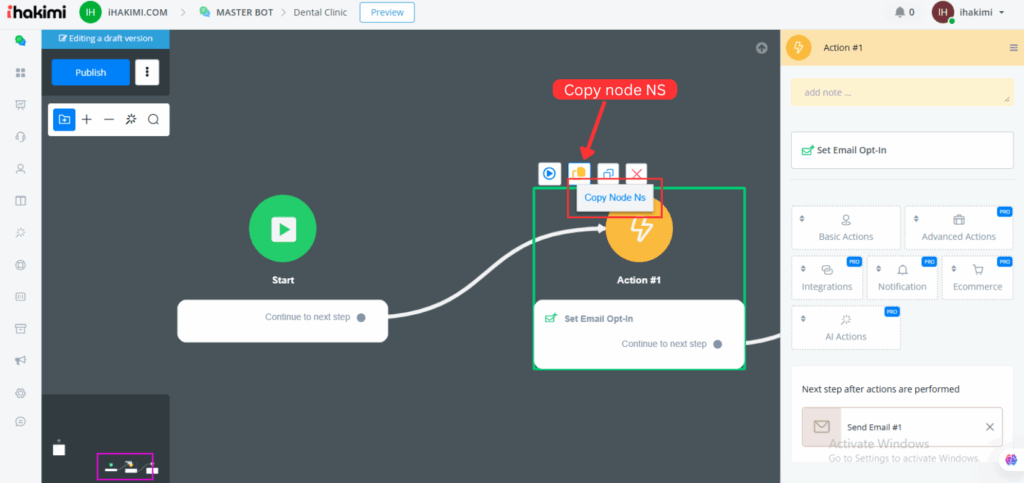Click the Publish button

click(x=91, y=72)
